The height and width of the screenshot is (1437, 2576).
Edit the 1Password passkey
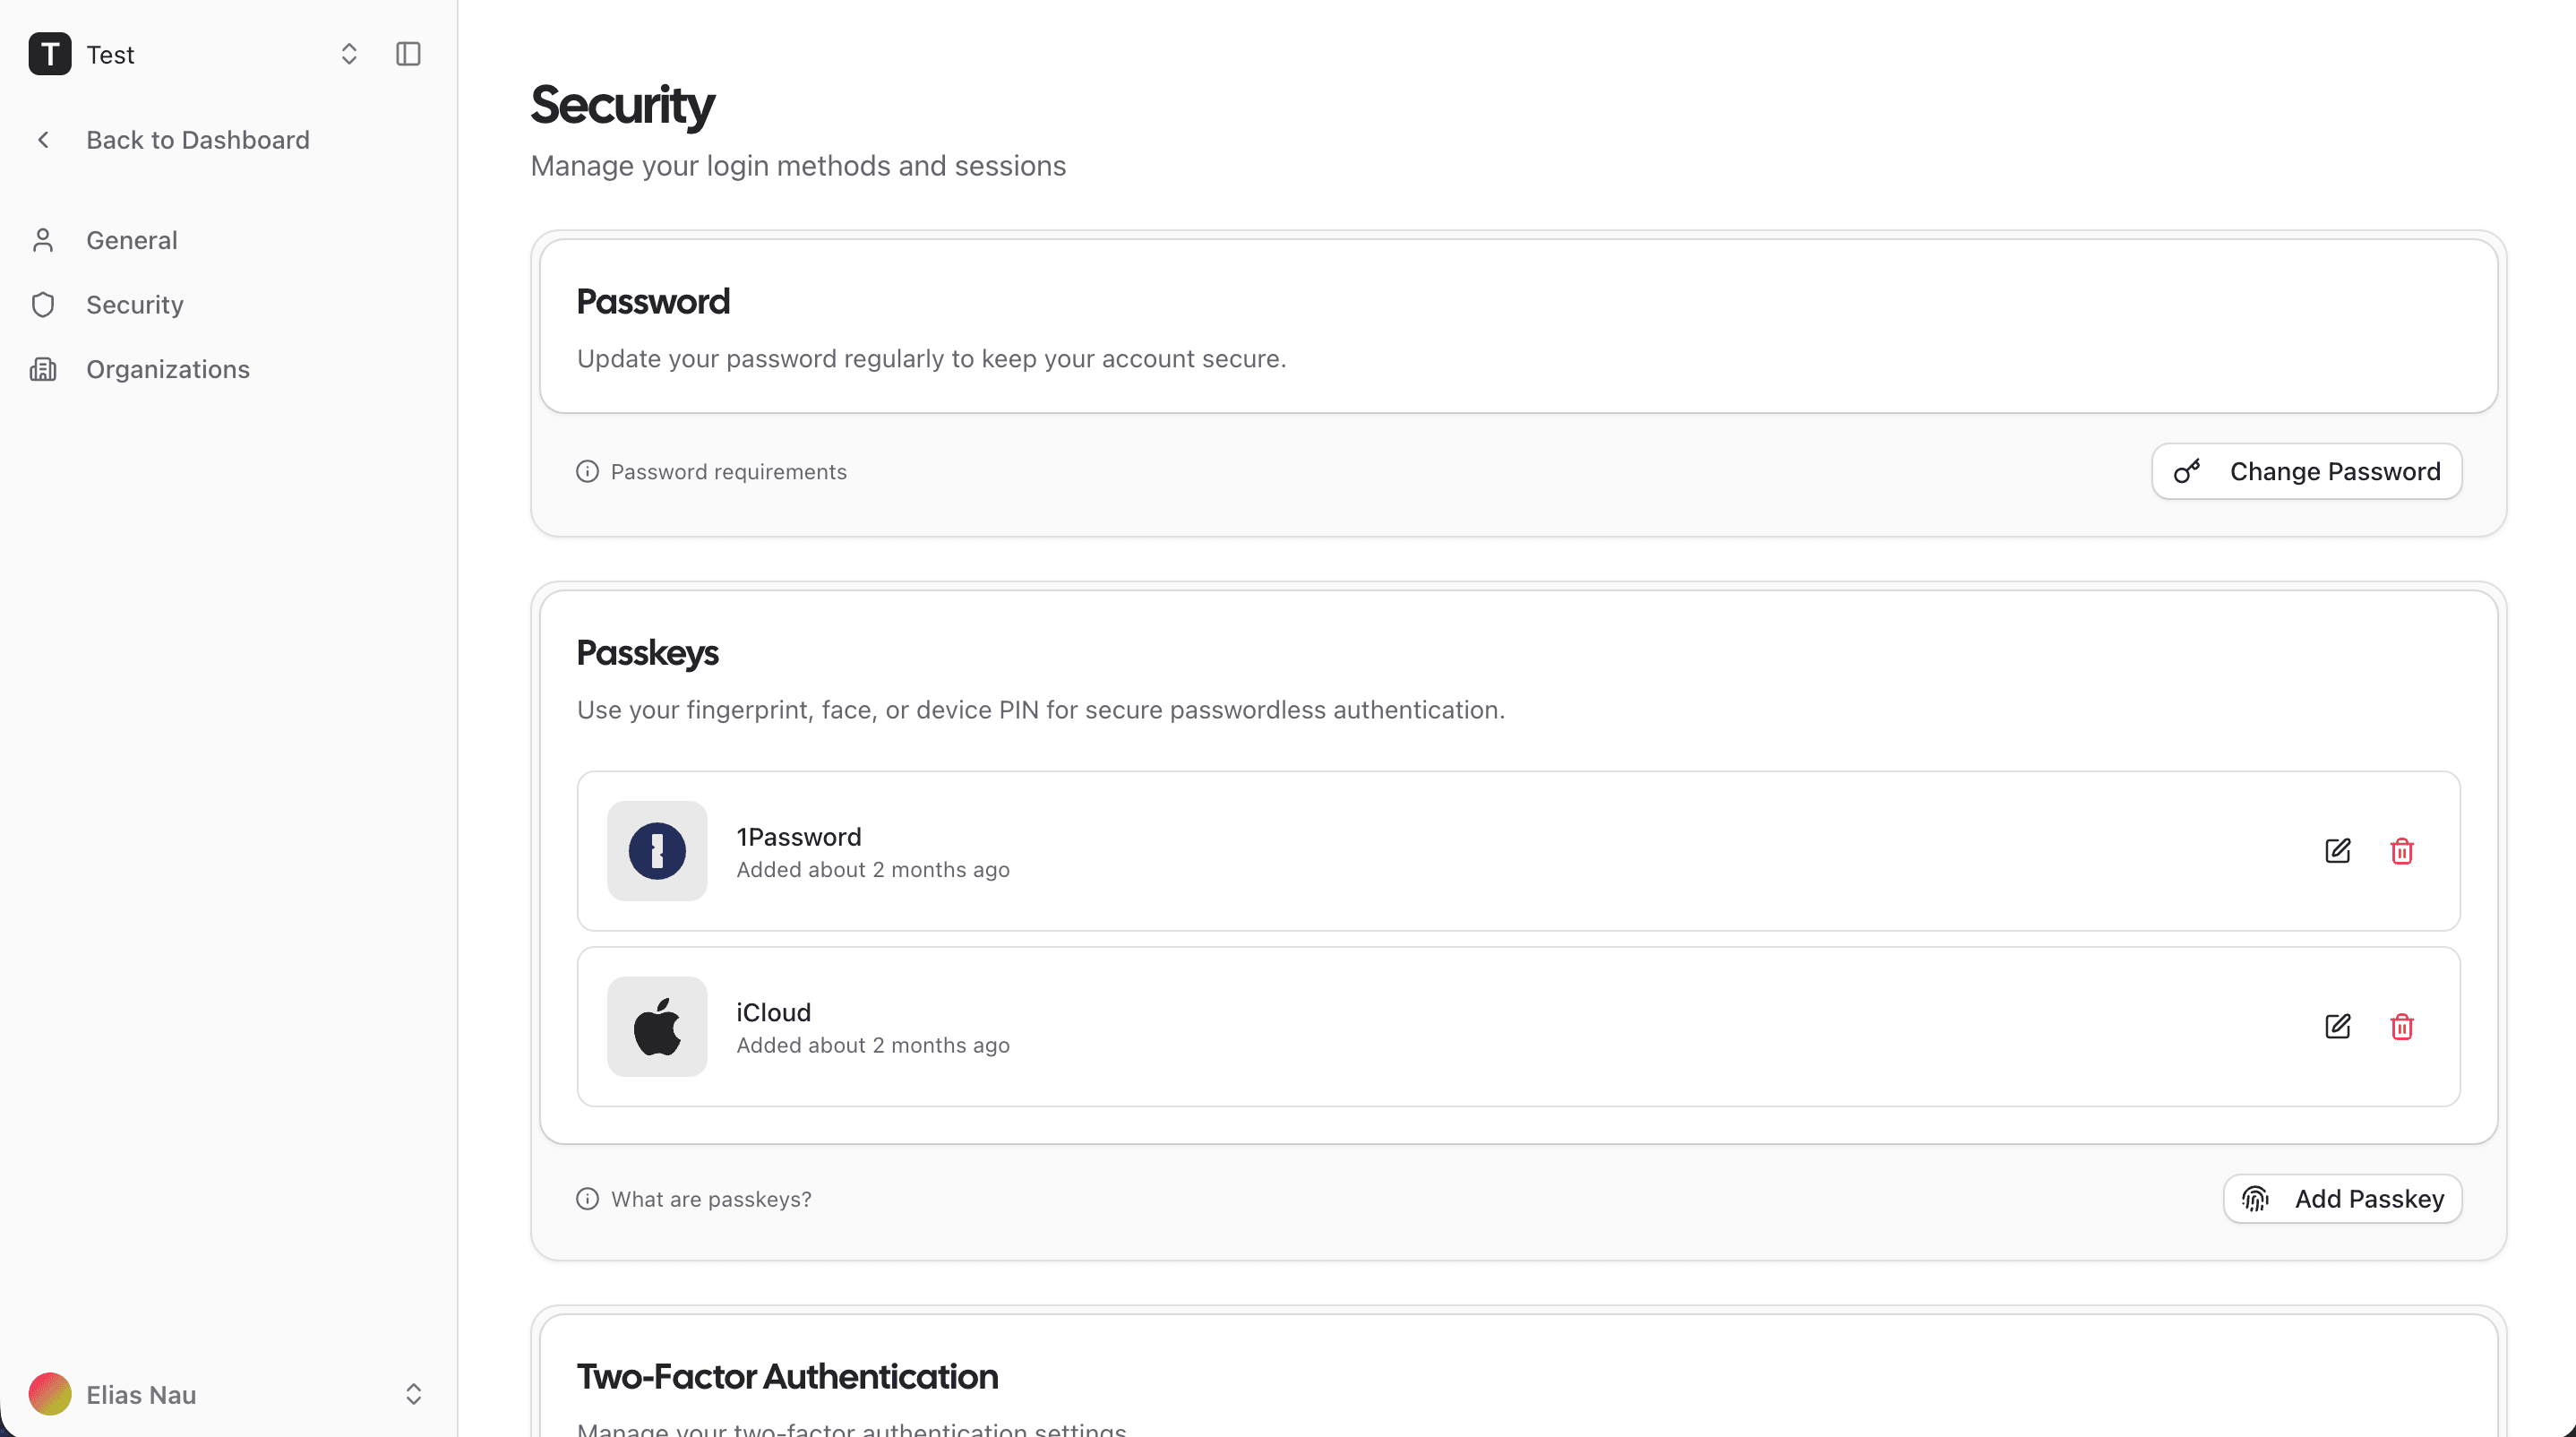[x=2338, y=851]
